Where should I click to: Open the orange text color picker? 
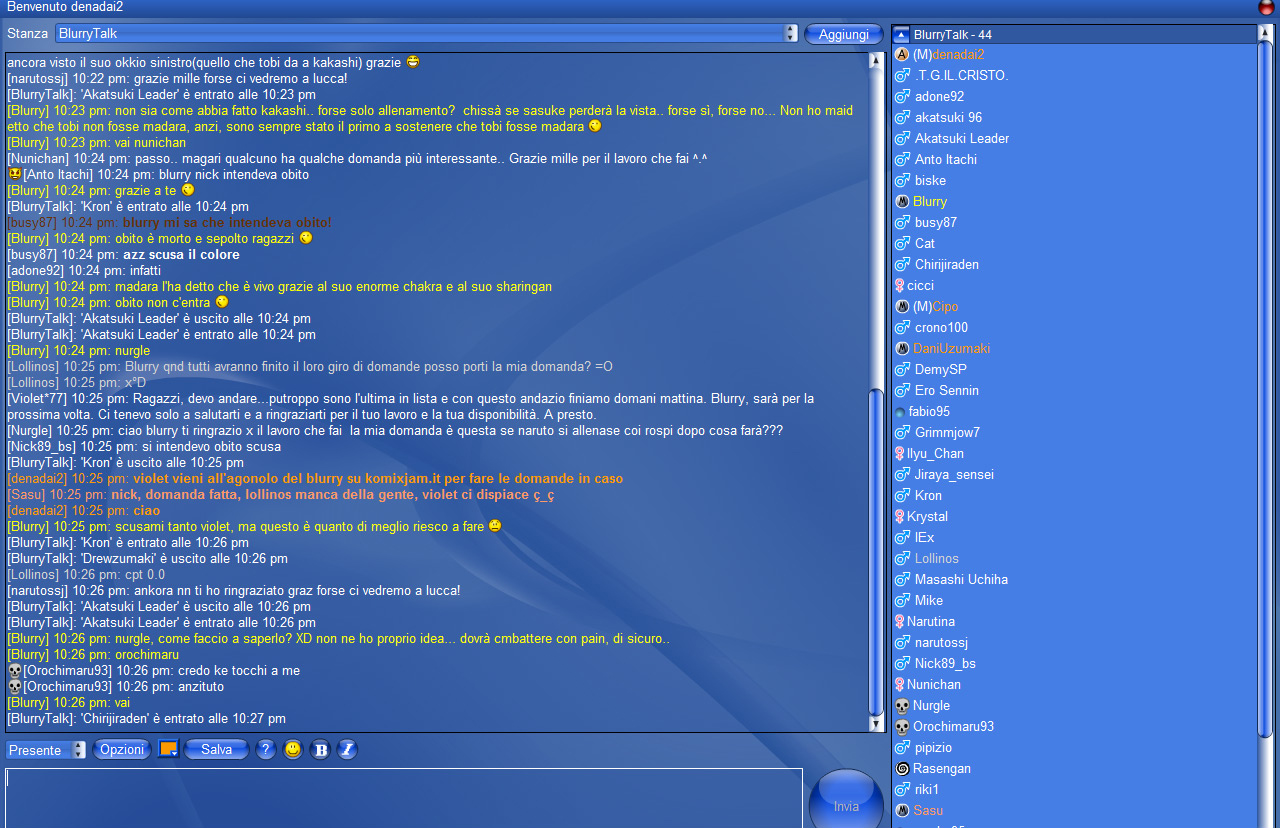[x=168, y=749]
